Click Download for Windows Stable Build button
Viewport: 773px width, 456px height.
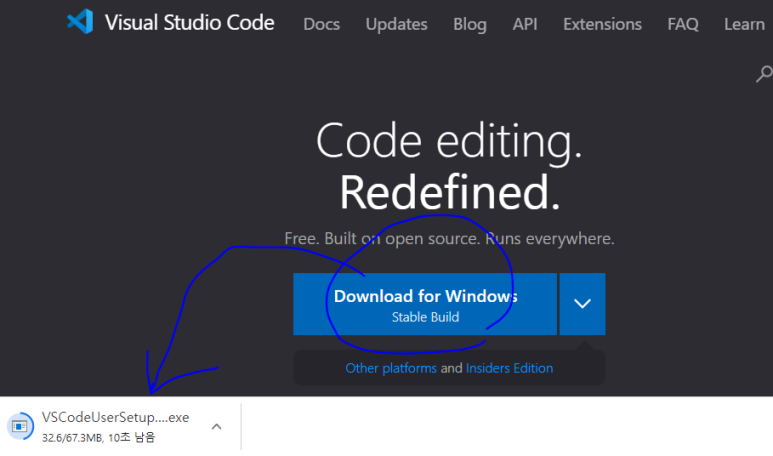[x=425, y=304]
